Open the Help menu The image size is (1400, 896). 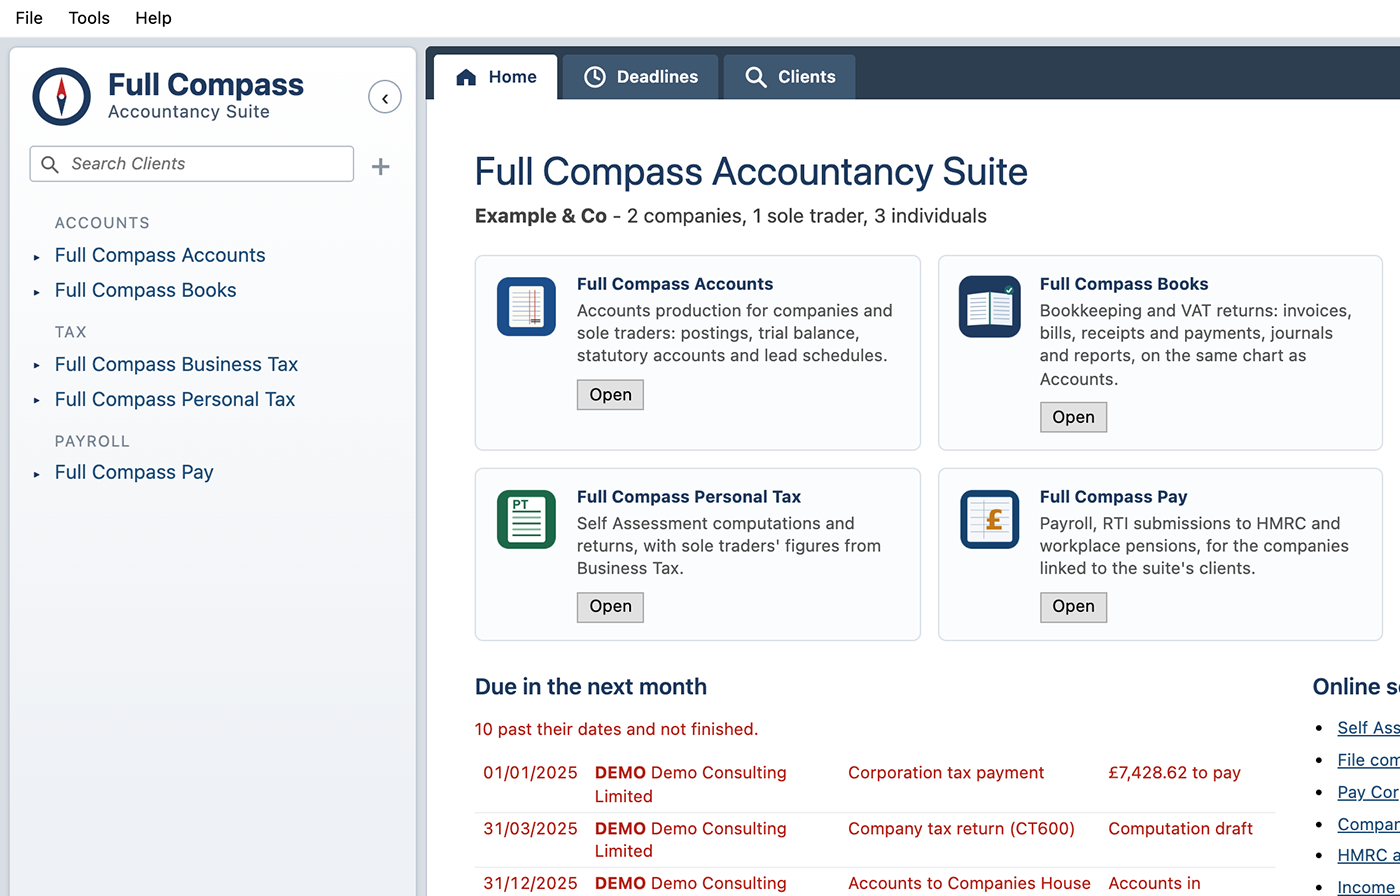153,18
